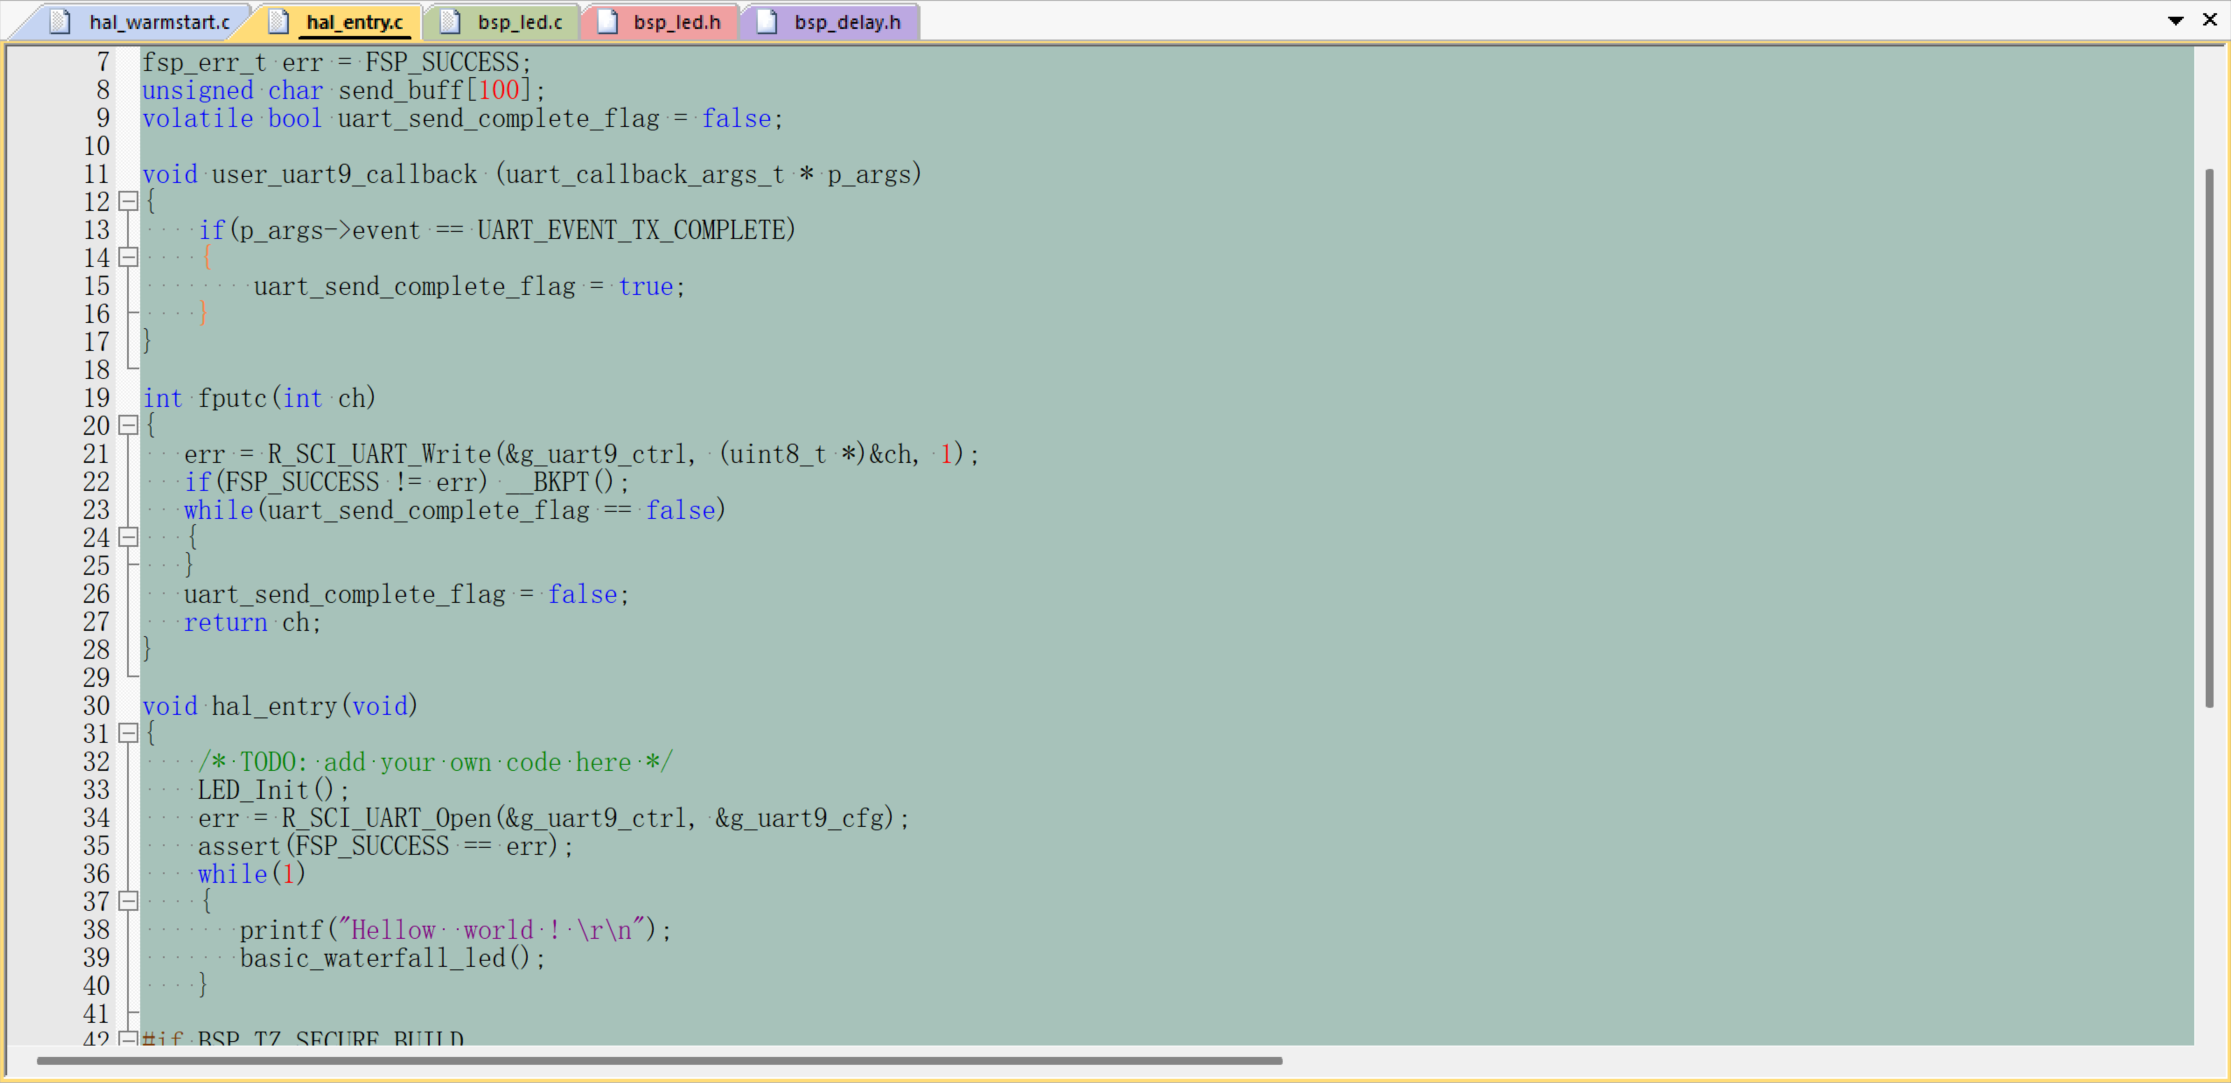Click on user_uart9_callback function name
Viewport: 2231px width, 1083px height.
pos(344,174)
